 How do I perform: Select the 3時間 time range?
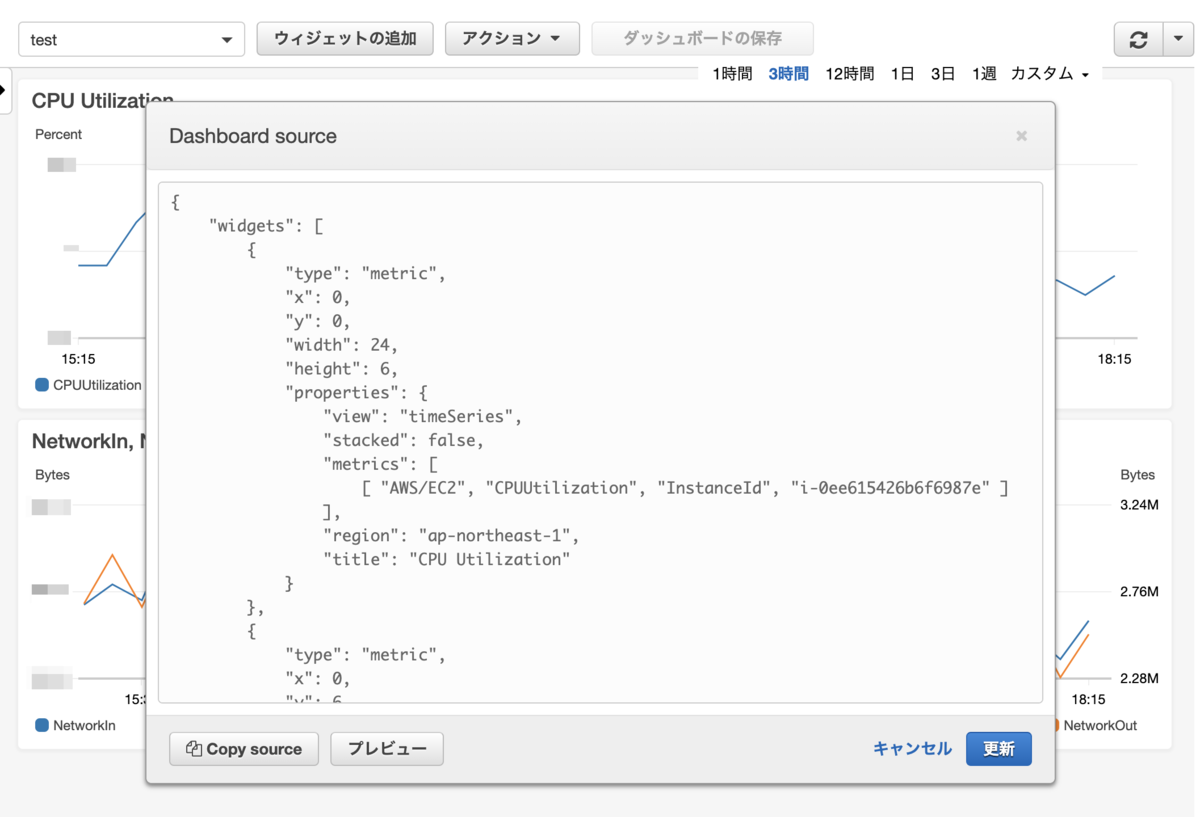click(x=789, y=74)
